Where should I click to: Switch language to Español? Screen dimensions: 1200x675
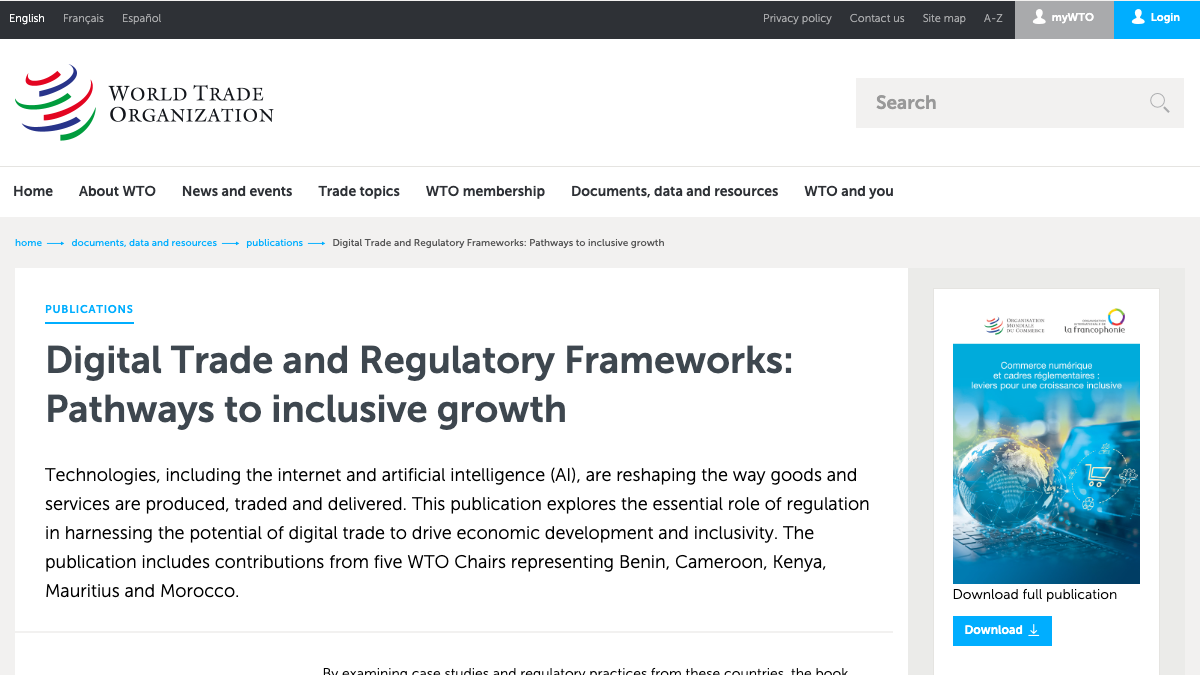141,18
